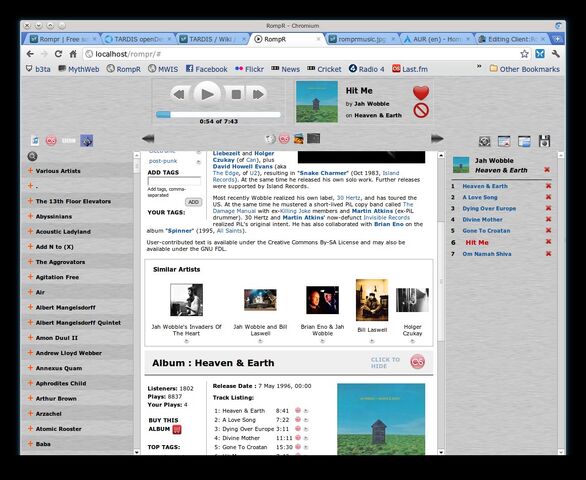Remove Dying Over Europe from playlist
This screenshot has width=586, height=480.
[x=548, y=208]
